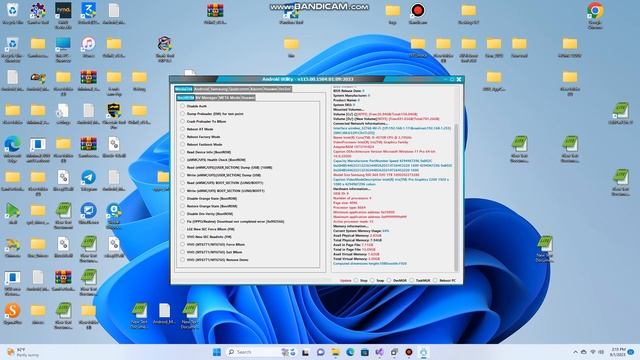Viewport: 640px width, 360px height.
Task: Select the Recycle Bin desktop icon
Action: coord(12,13)
